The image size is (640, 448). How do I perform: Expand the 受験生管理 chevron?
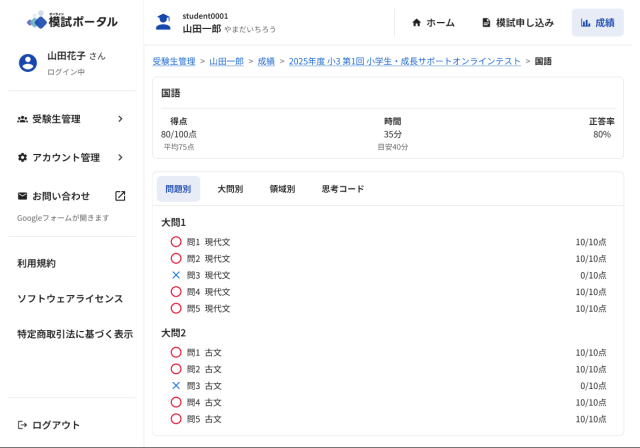pyautogui.click(x=120, y=119)
